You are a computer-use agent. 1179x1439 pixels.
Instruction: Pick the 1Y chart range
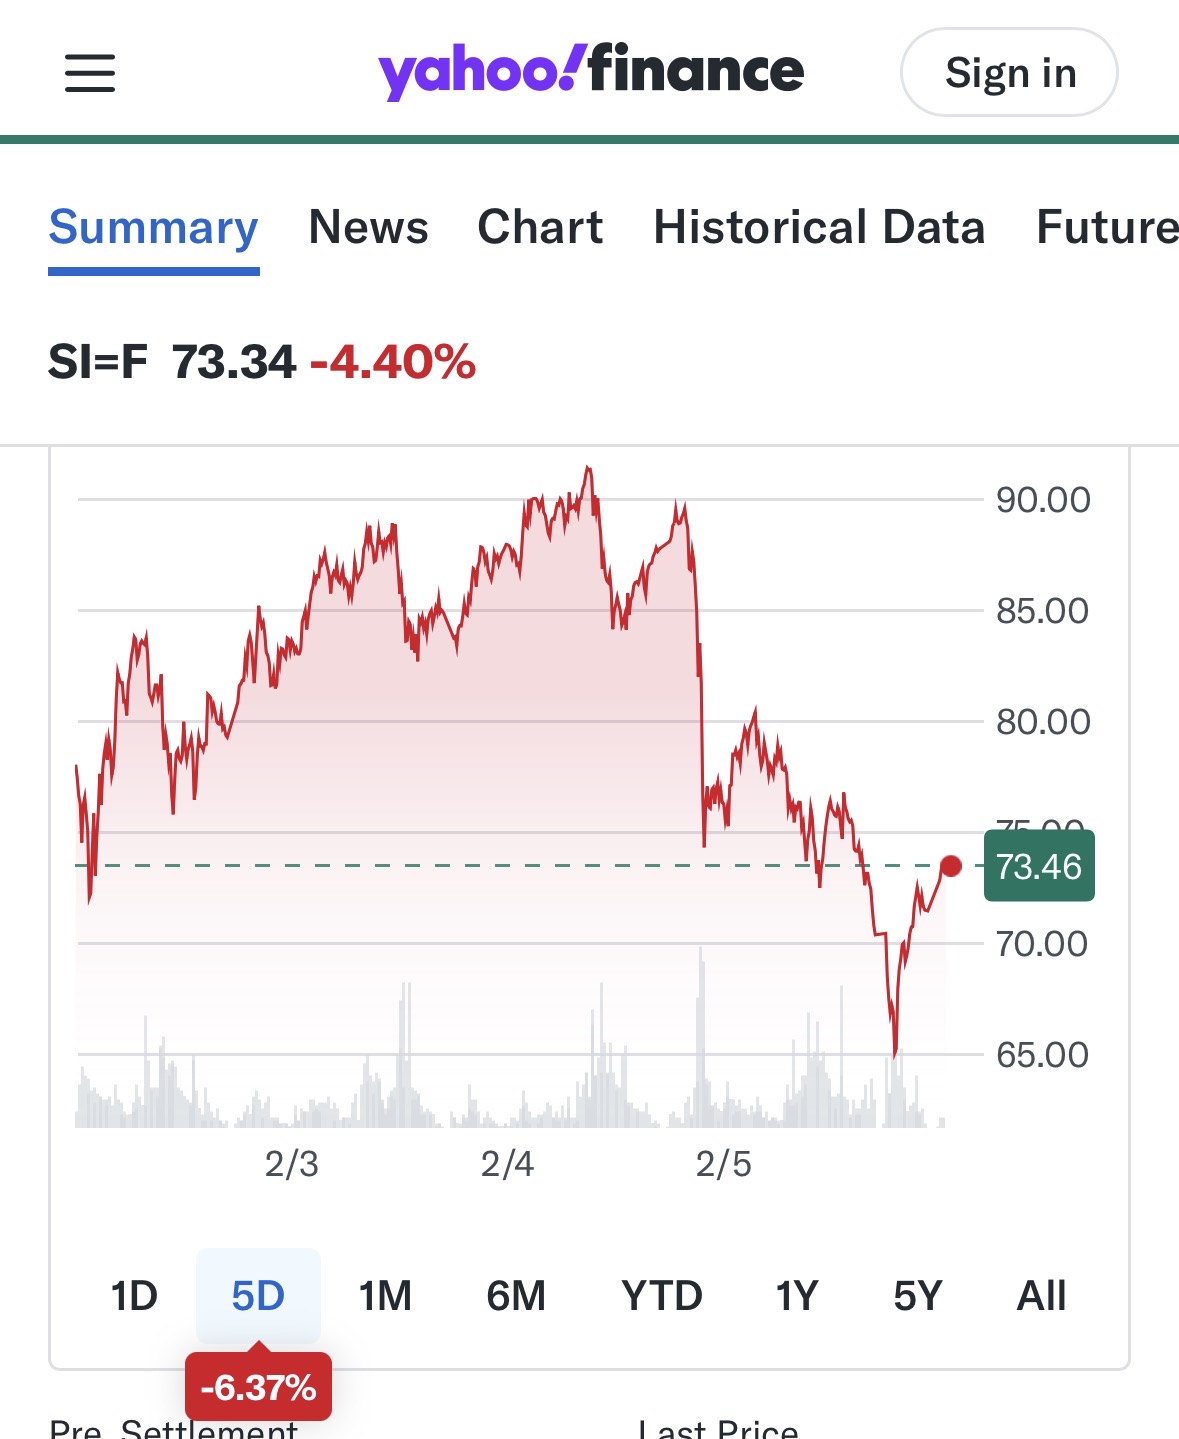797,1296
